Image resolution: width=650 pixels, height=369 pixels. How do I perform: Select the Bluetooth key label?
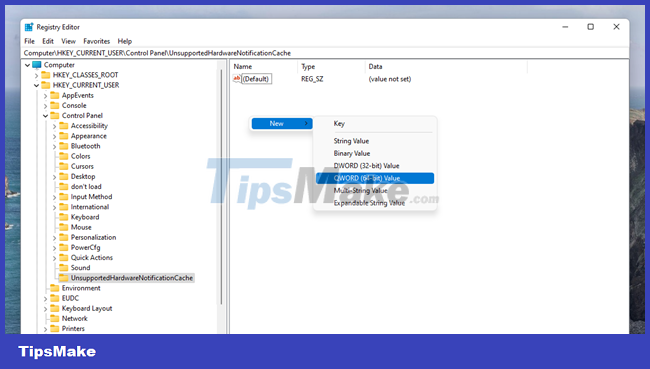pos(85,146)
